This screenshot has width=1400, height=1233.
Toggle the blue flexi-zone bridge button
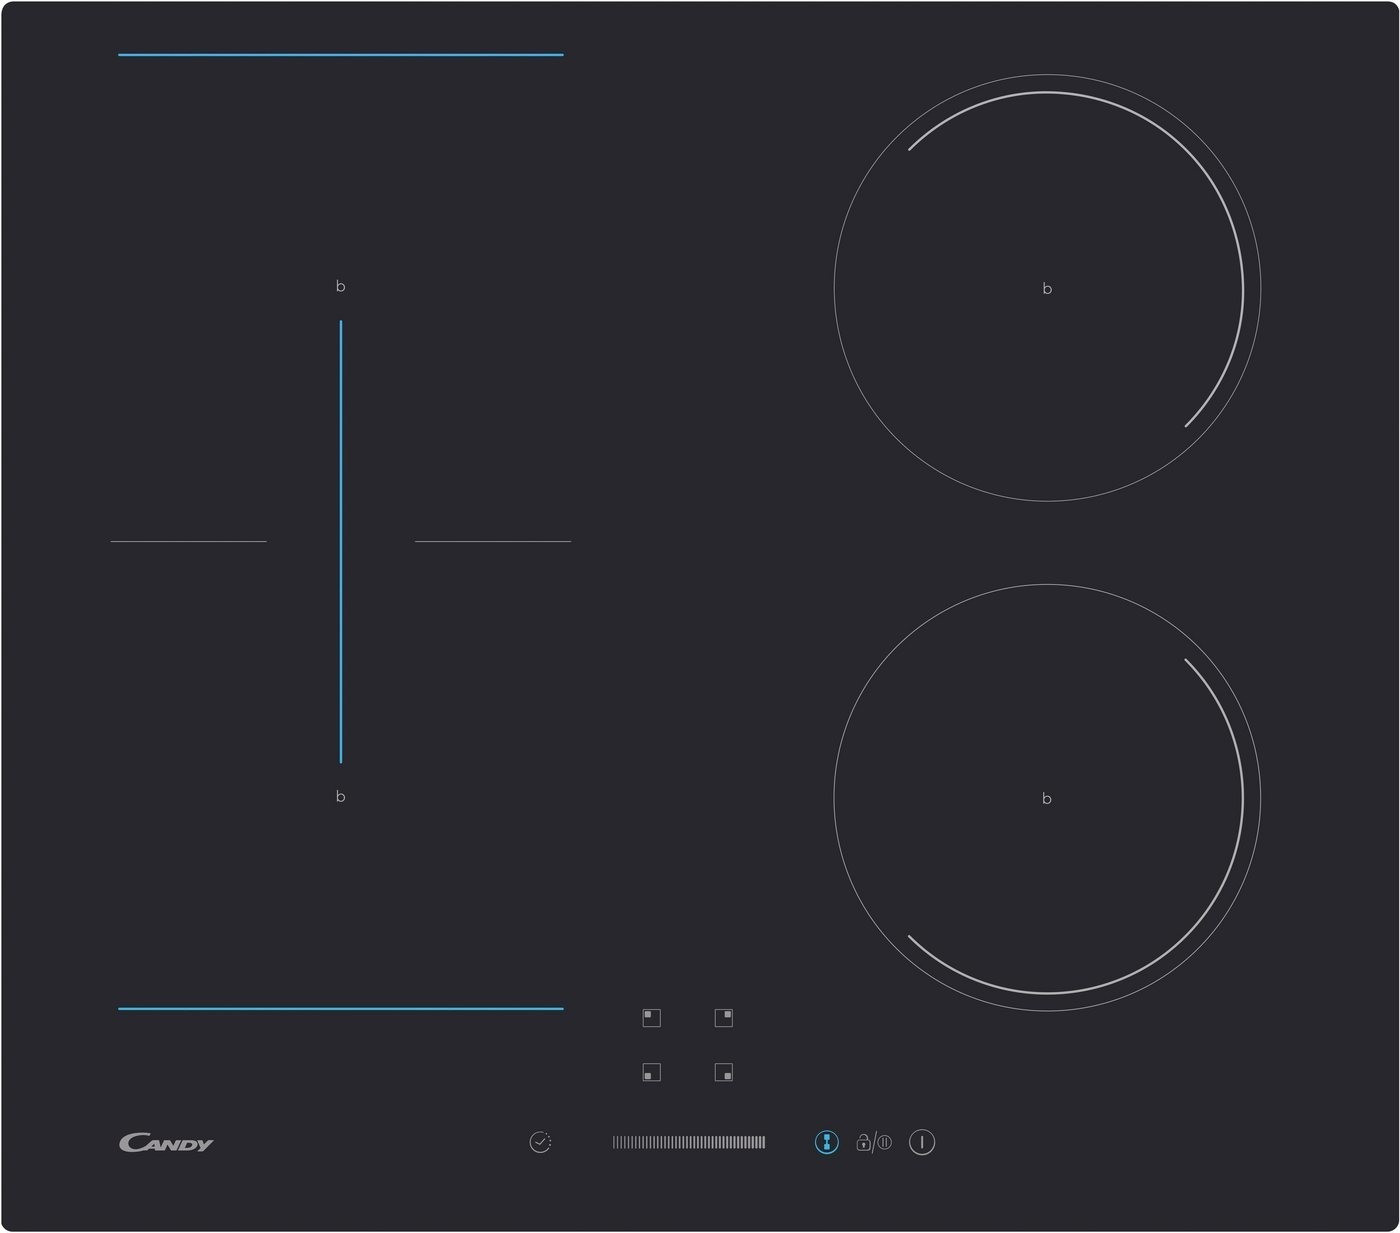pyautogui.click(x=826, y=1142)
